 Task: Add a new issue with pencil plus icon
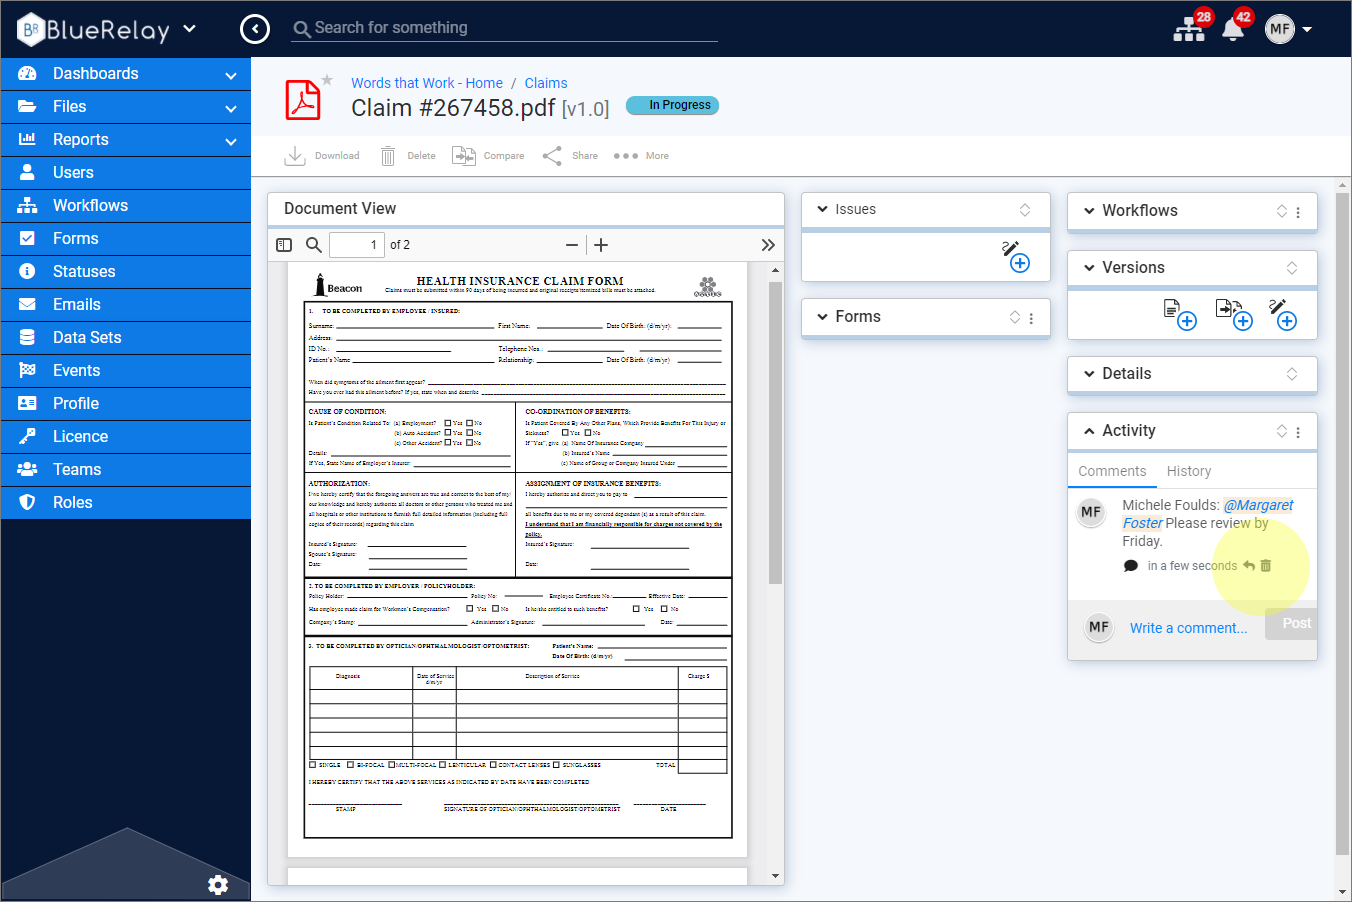(1015, 256)
